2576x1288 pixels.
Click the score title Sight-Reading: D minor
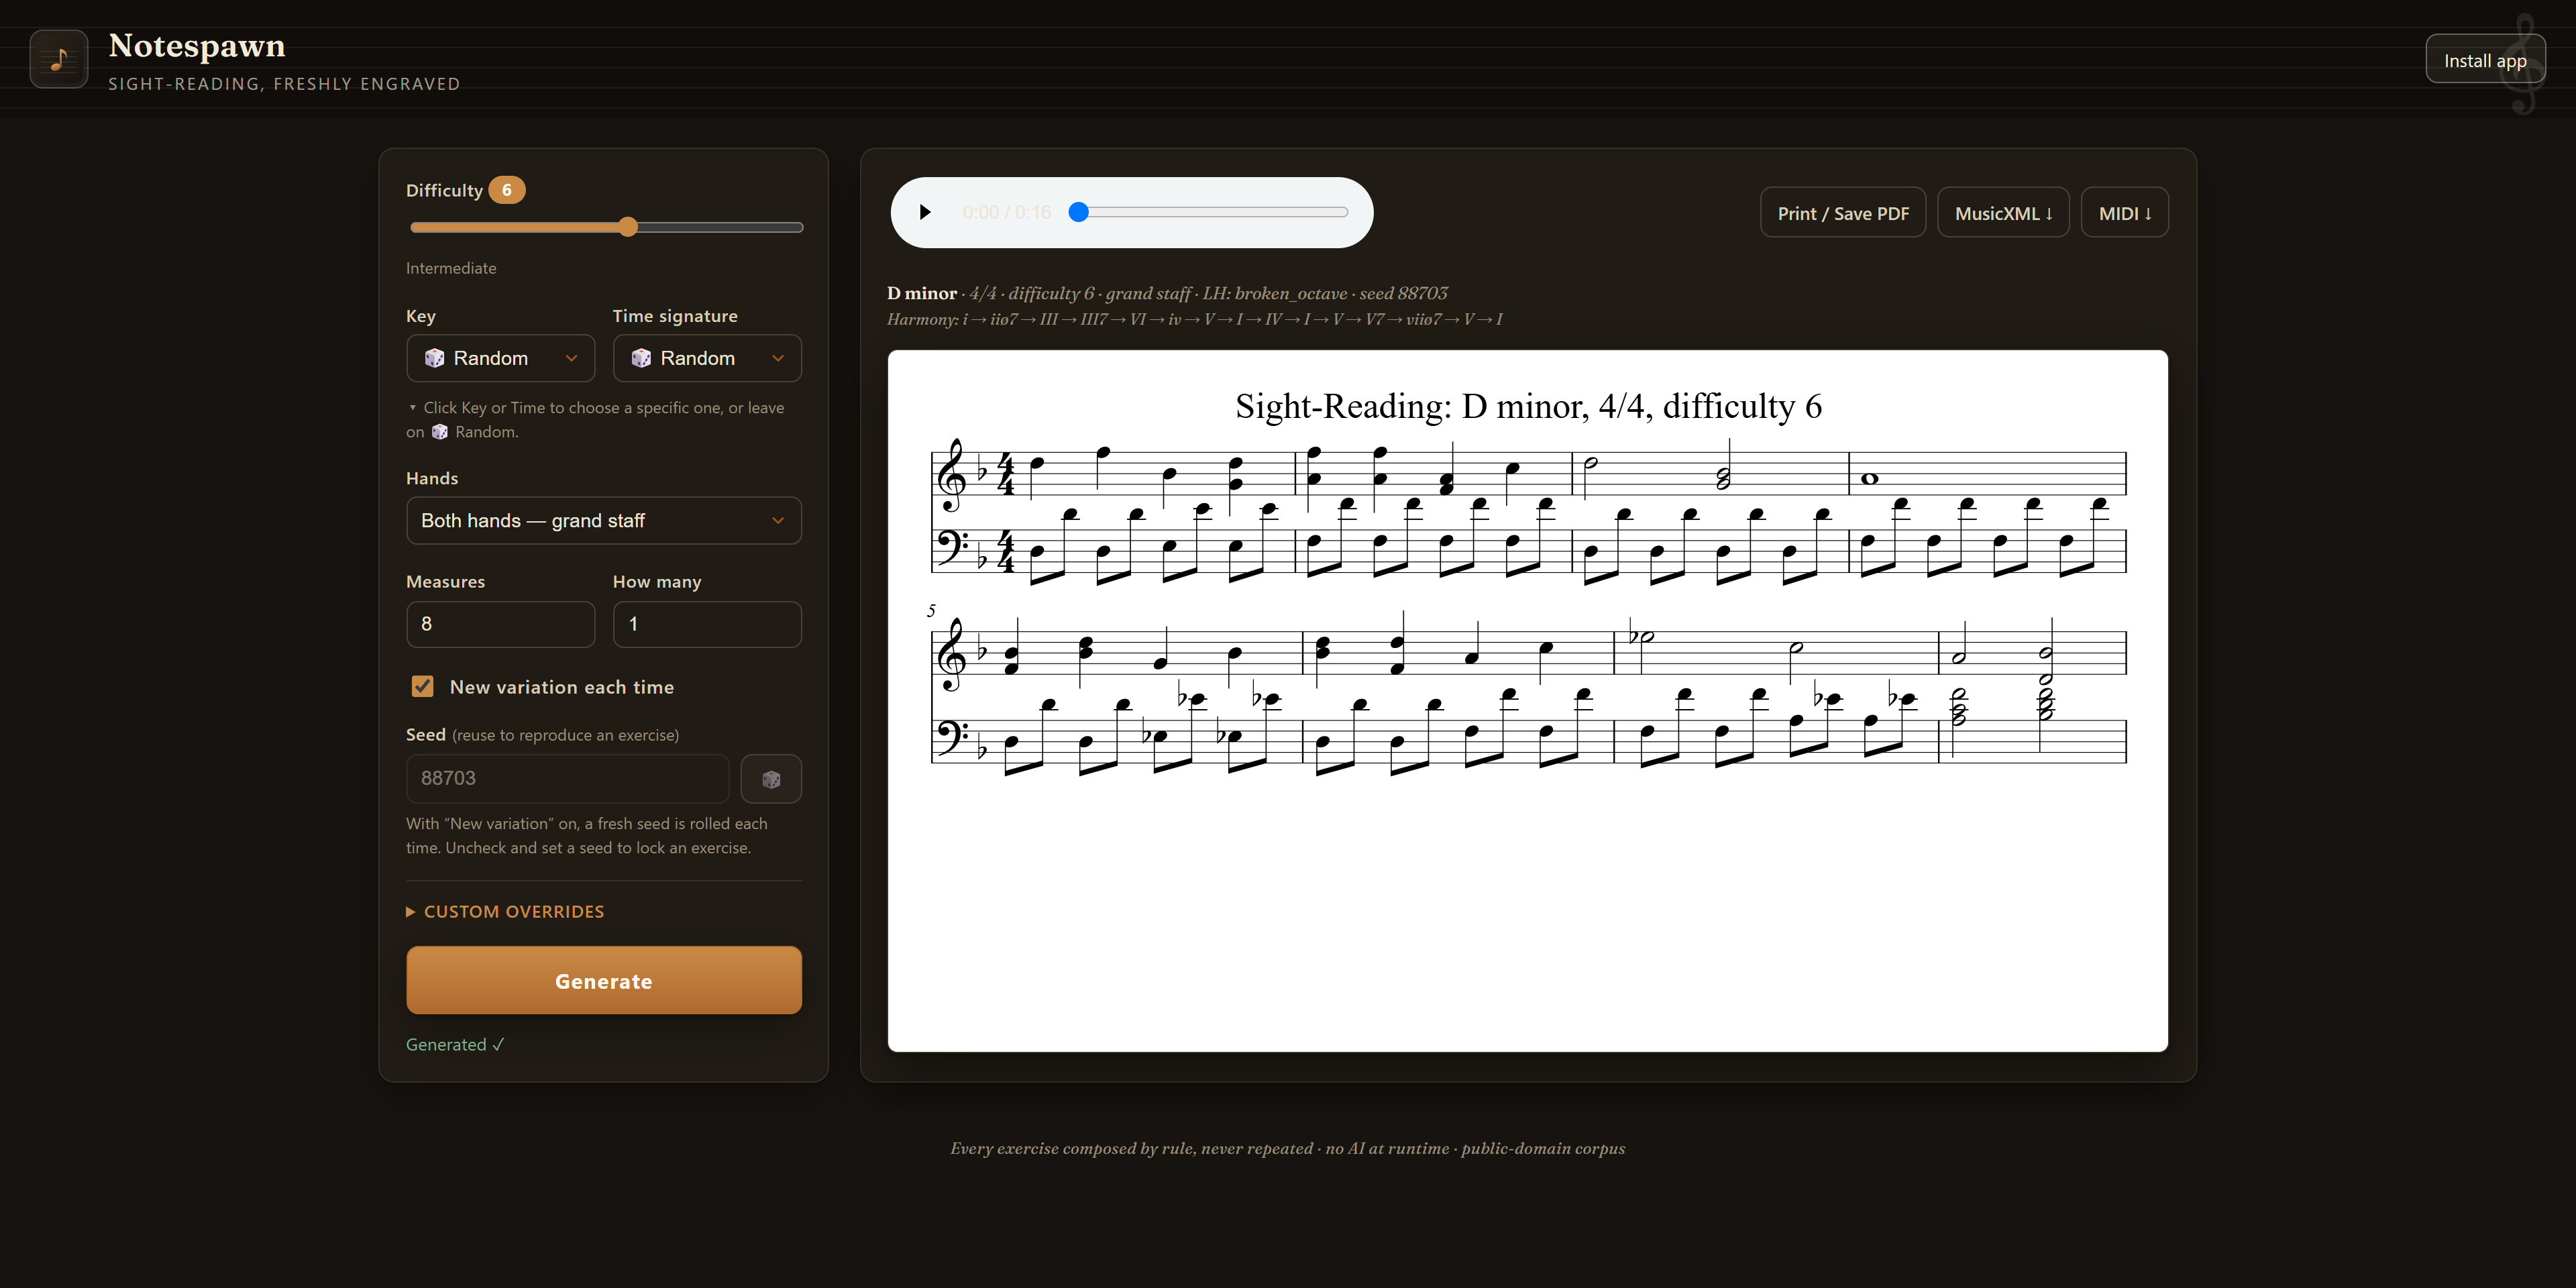[1528, 406]
